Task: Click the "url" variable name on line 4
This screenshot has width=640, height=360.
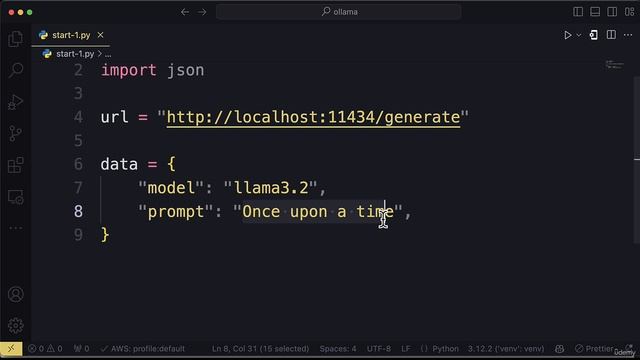Action: point(114,117)
